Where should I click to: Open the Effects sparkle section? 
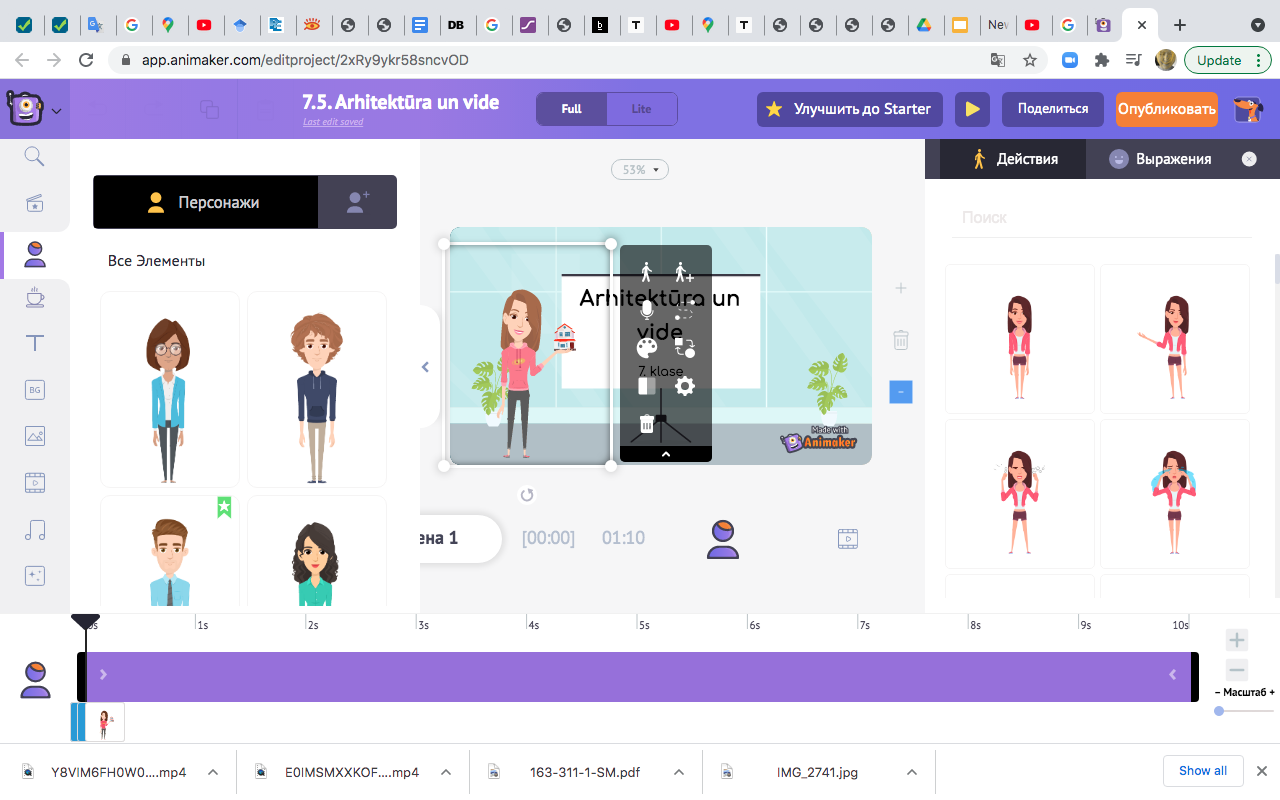[x=35, y=575]
